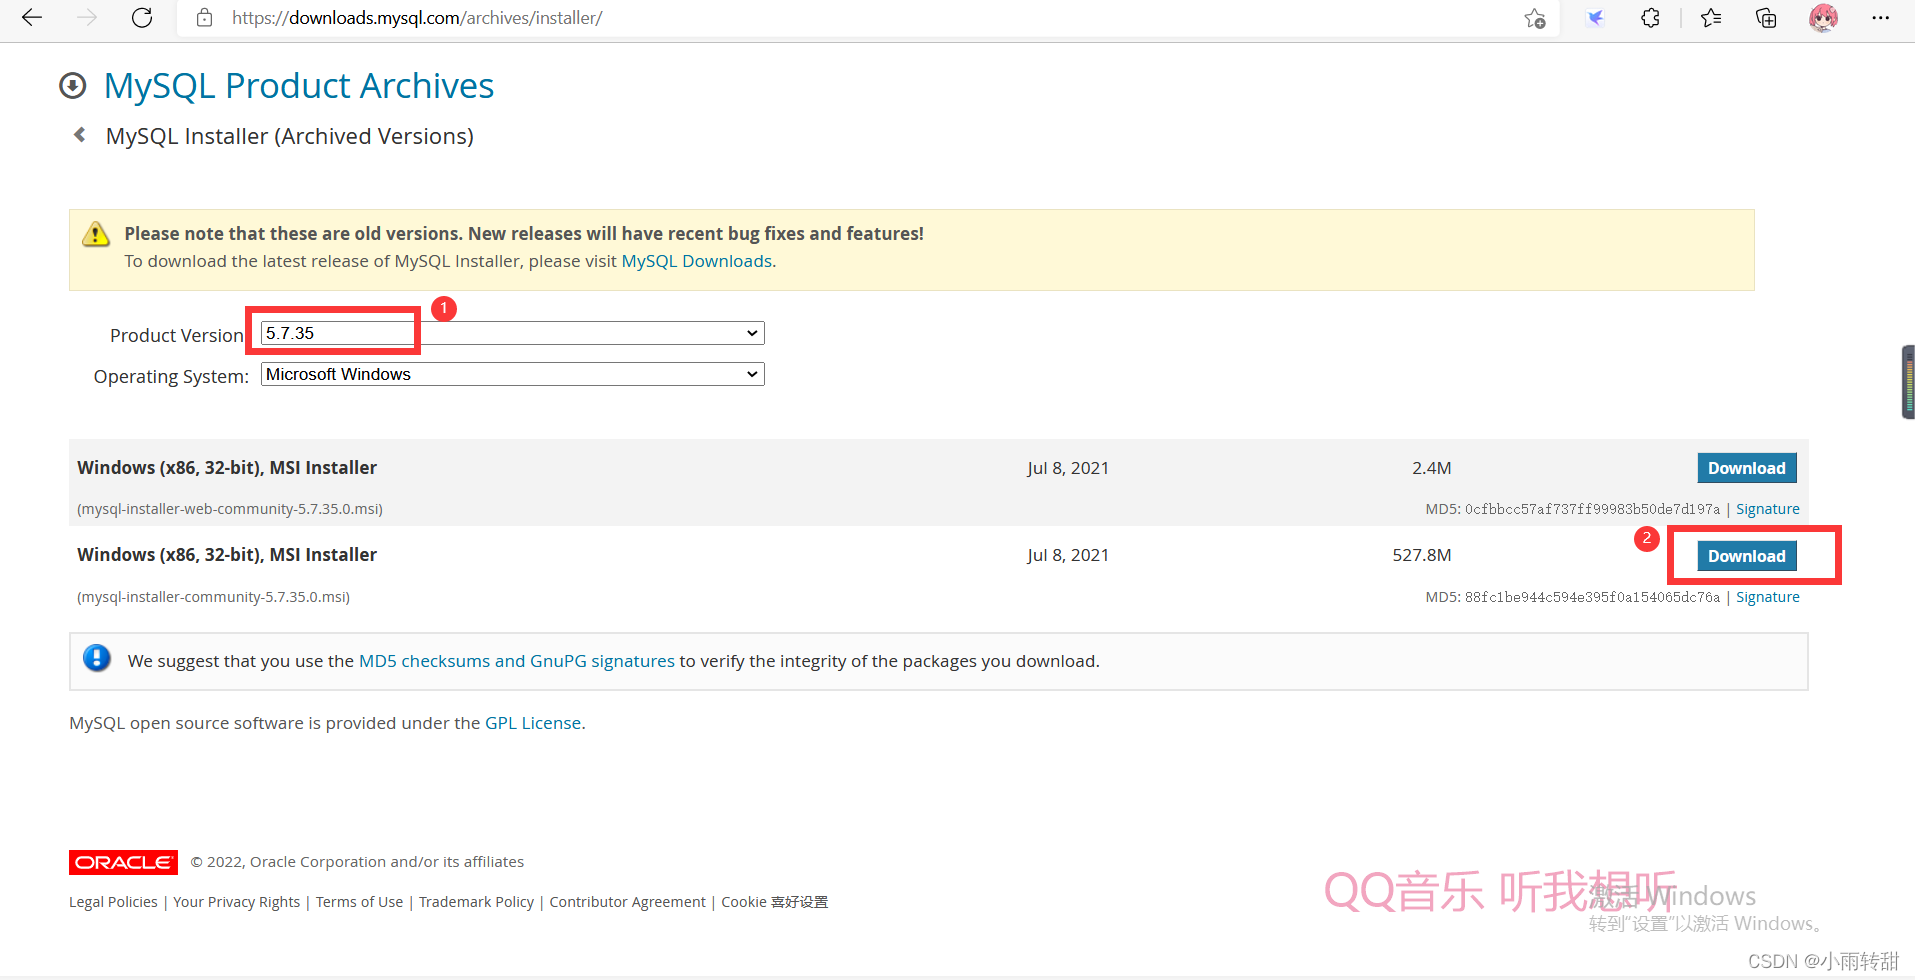The image size is (1915, 980).
Task: Open the GPL License link
Action: [x=532, y=723]
